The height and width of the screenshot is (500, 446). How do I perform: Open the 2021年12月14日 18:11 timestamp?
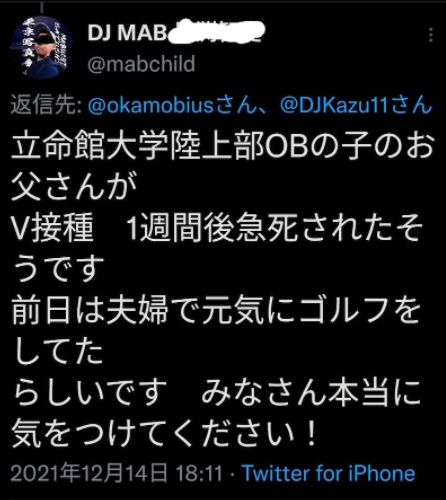tap(116, 473)
